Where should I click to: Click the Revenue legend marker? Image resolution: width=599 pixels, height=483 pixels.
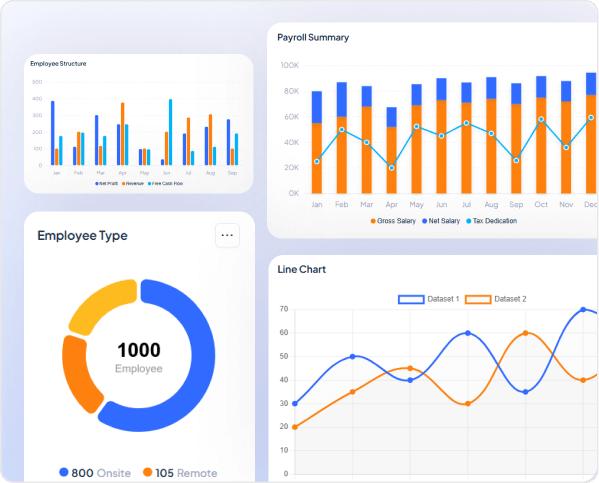pyautogui.click(x=124, y=184)
